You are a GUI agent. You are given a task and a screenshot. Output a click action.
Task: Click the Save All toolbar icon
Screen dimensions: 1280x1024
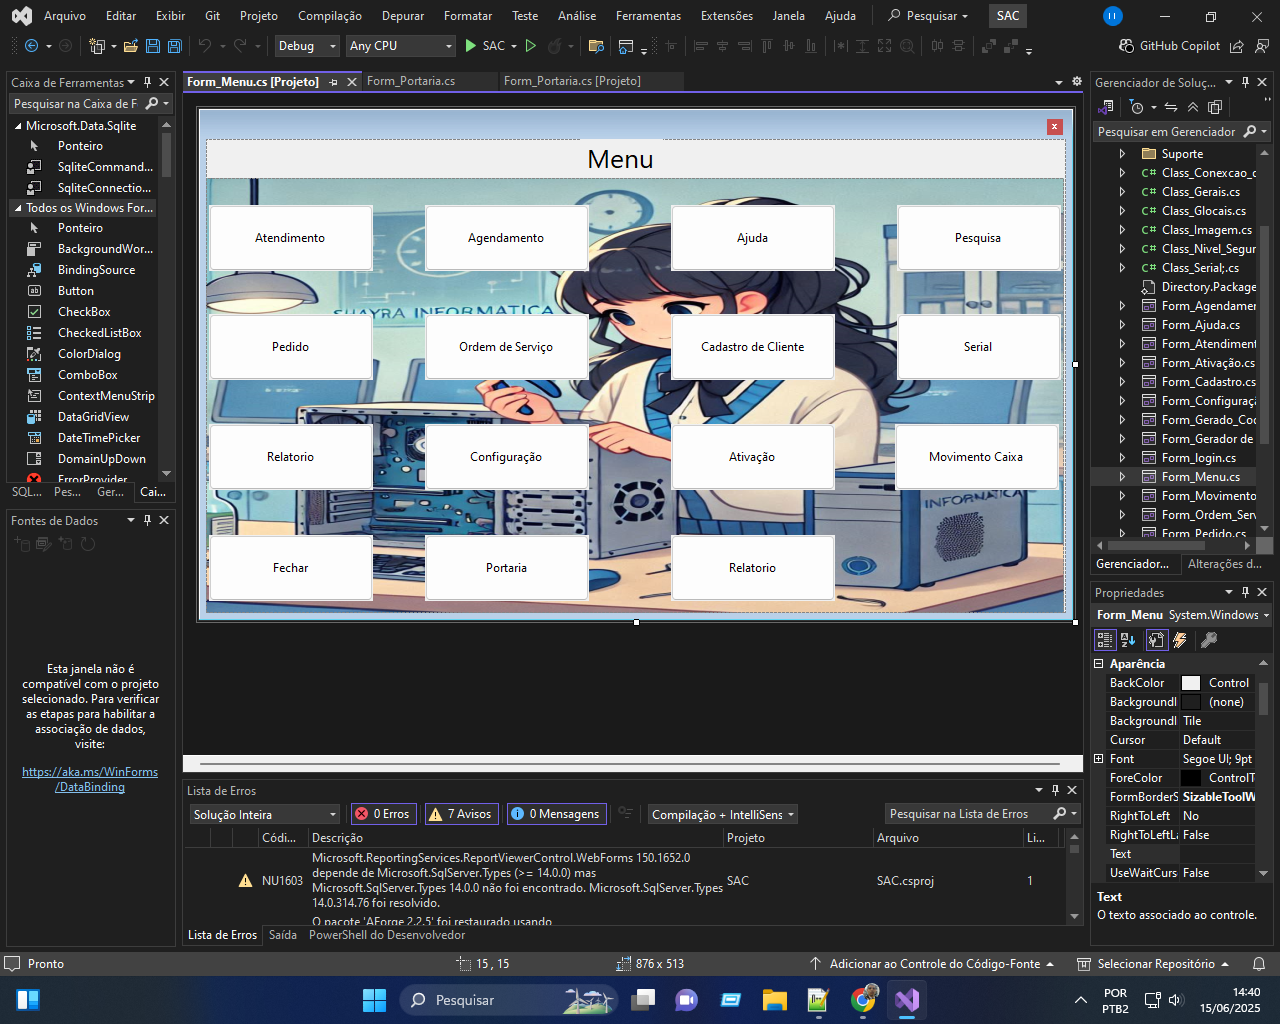(174, 46)
